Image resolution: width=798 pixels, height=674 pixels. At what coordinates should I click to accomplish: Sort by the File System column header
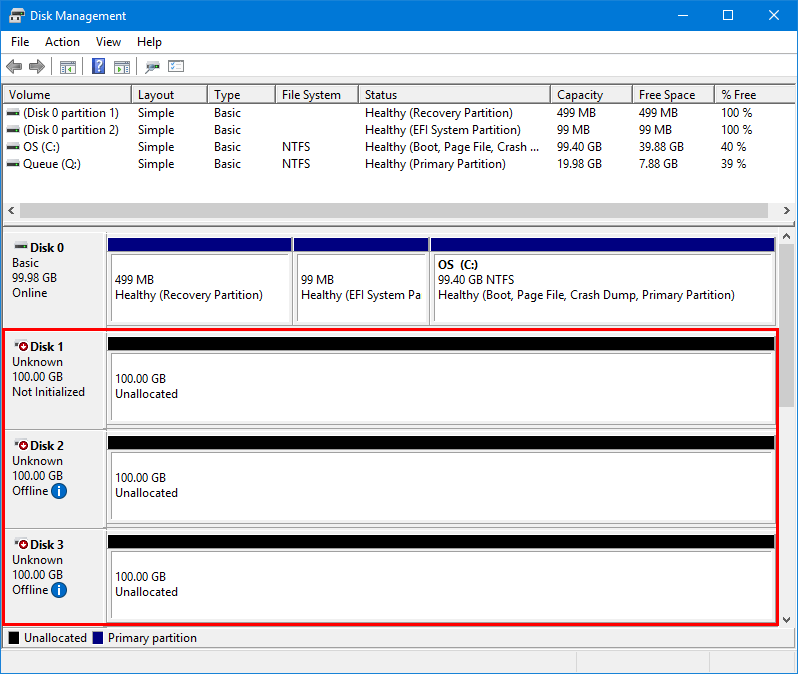point(314,95)
